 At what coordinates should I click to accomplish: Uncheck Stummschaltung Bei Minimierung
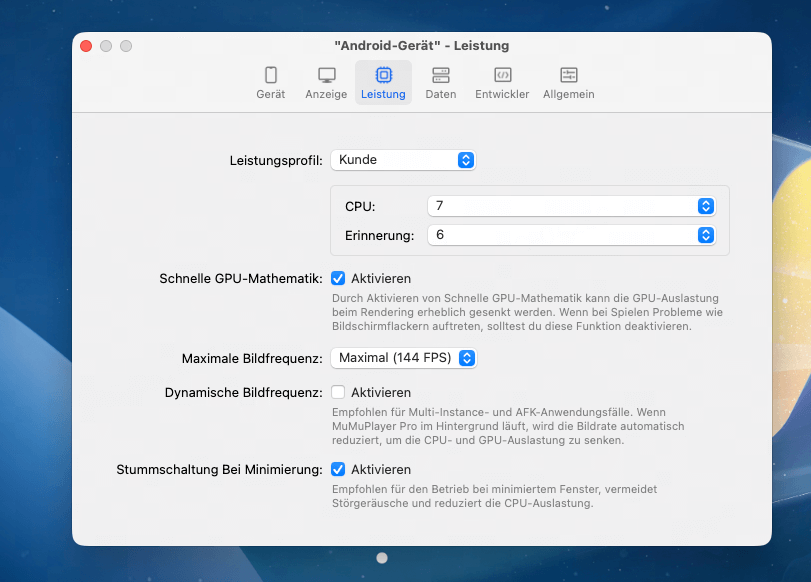coord(337,469)
